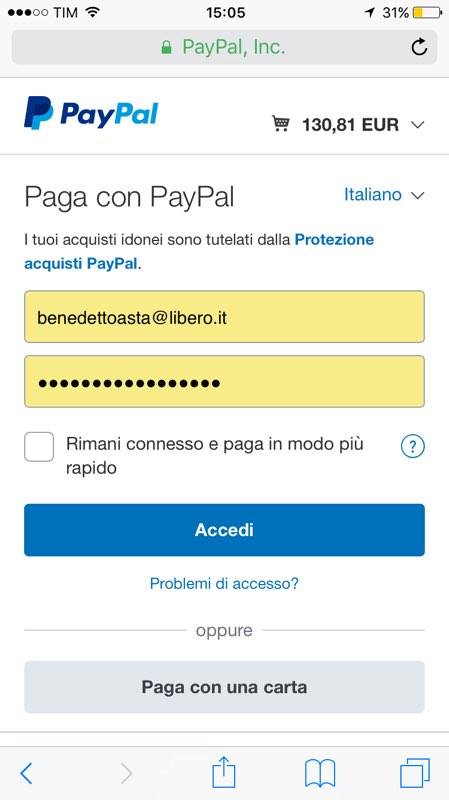
Task: Open Safari bookmarks book icon
Action: click(x=320, y=773)
